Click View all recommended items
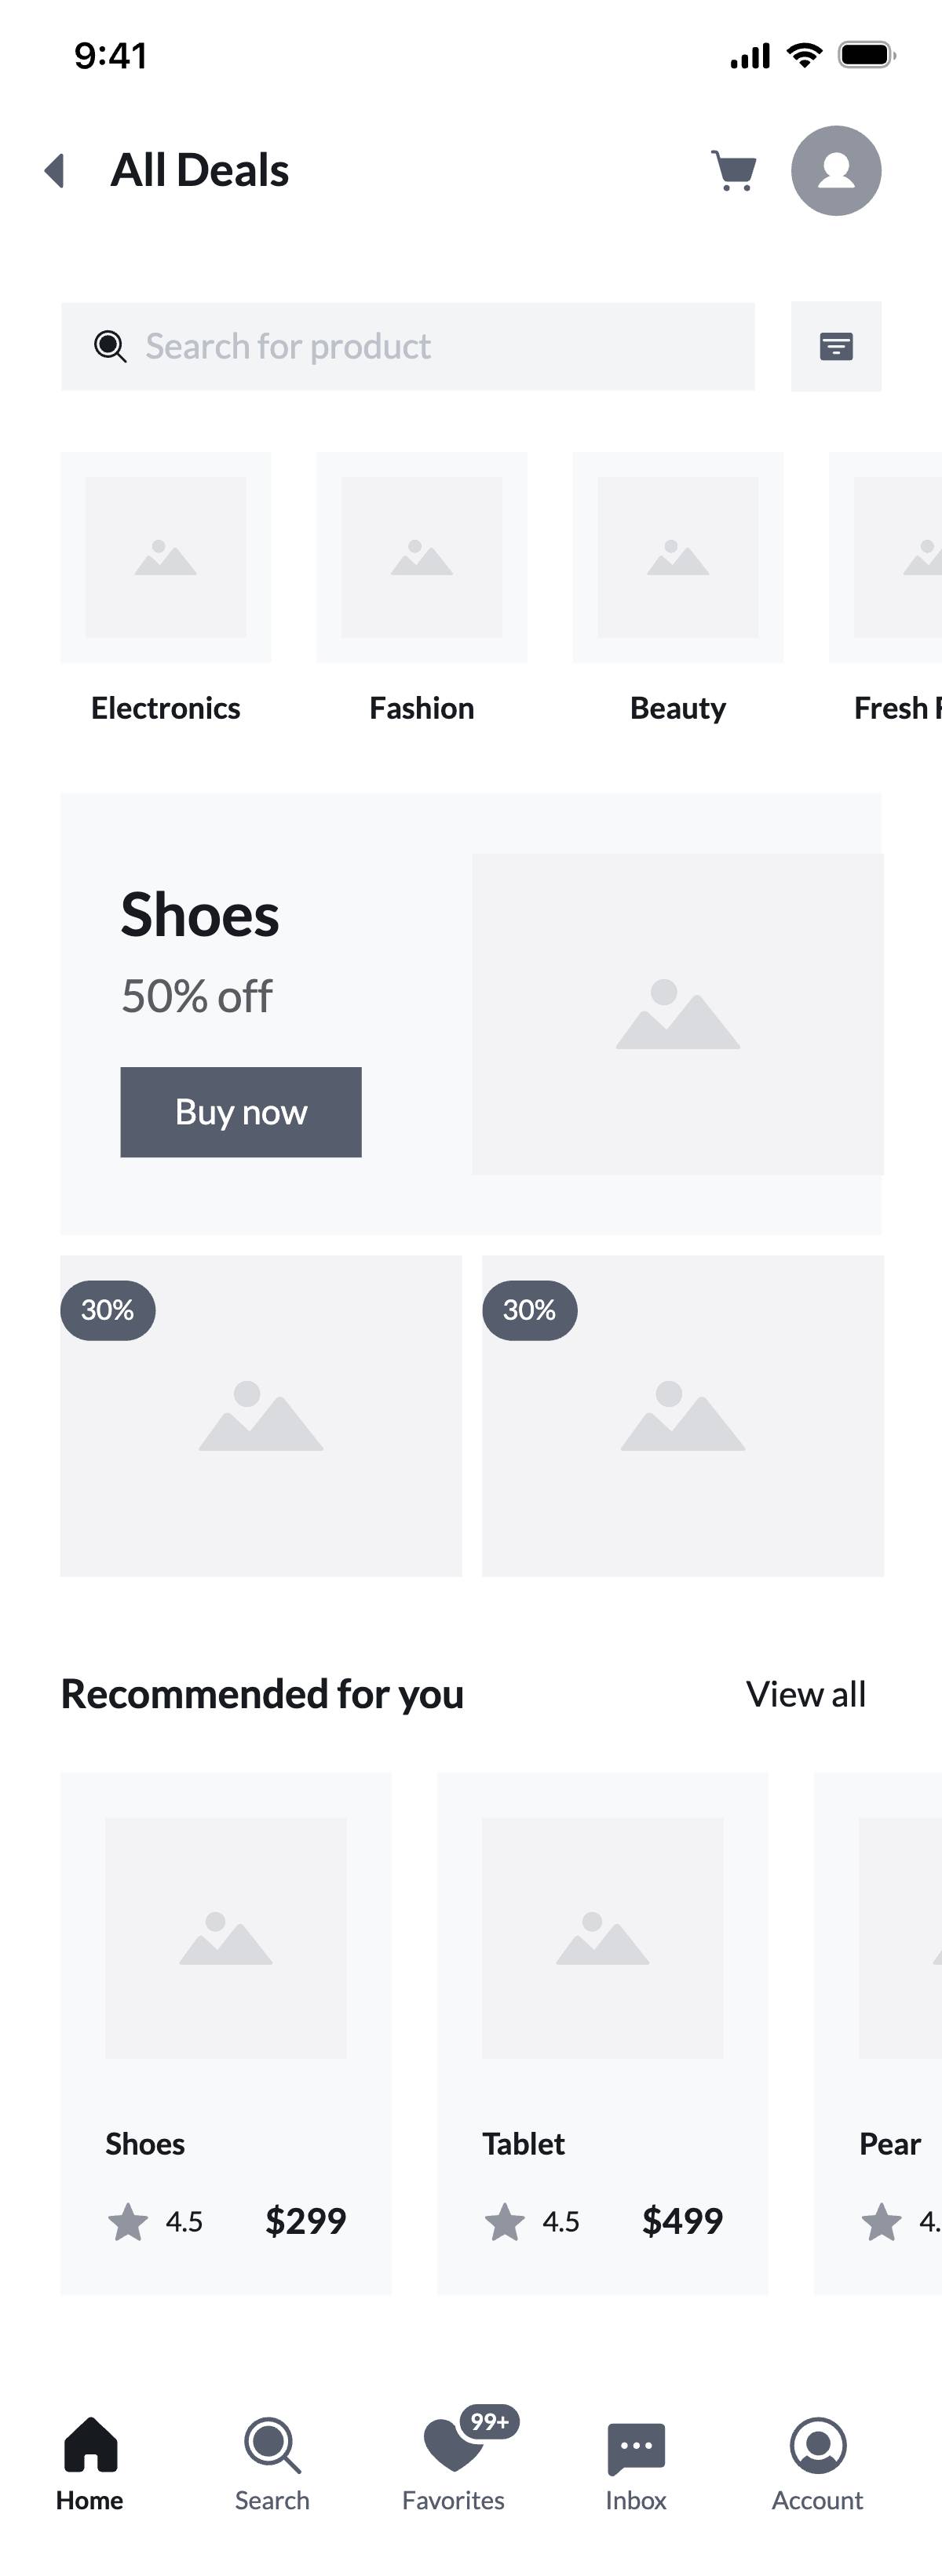Image resolution: width=942 pixels, height=2576 pixels. [x=806, y=1694]
